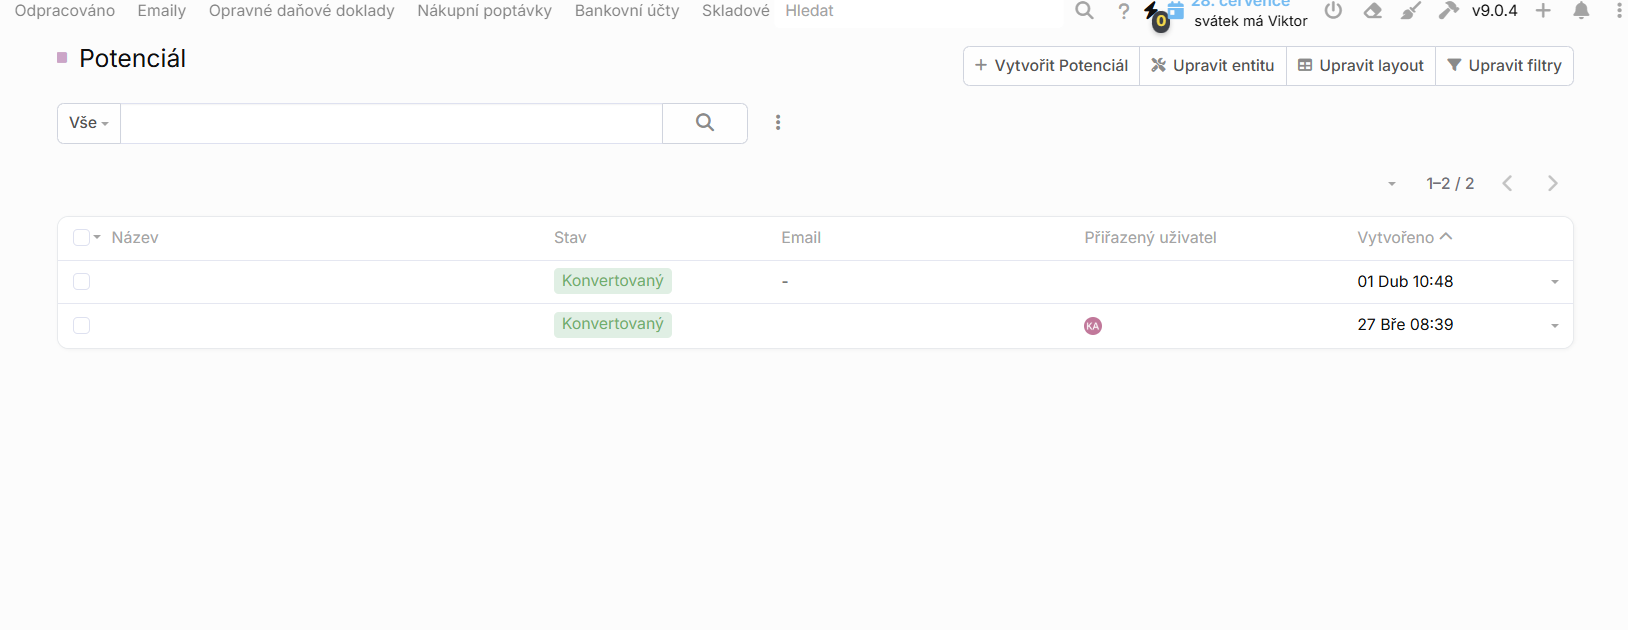Open the help question mark icon
The image size is (1628, 630).
[x=1124, y=11]
